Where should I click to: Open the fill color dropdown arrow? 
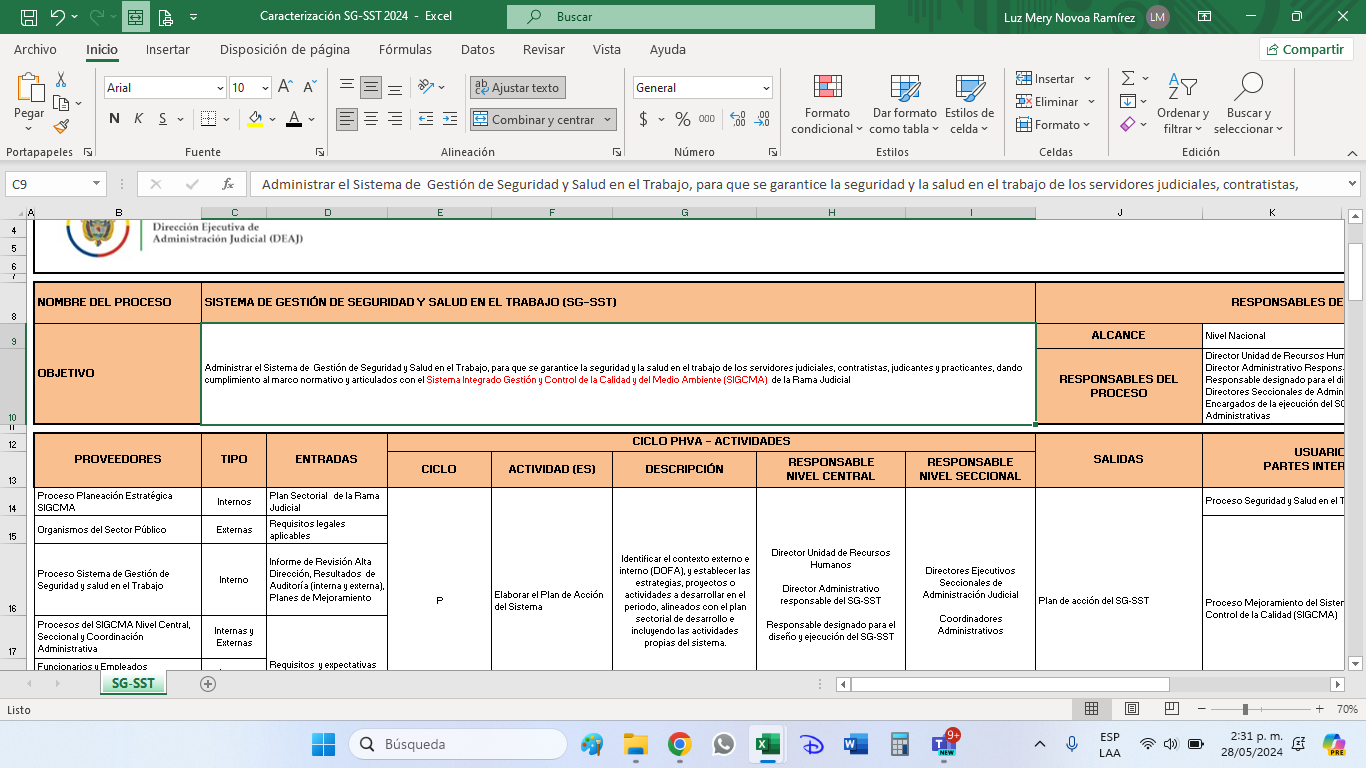(273, 119)
